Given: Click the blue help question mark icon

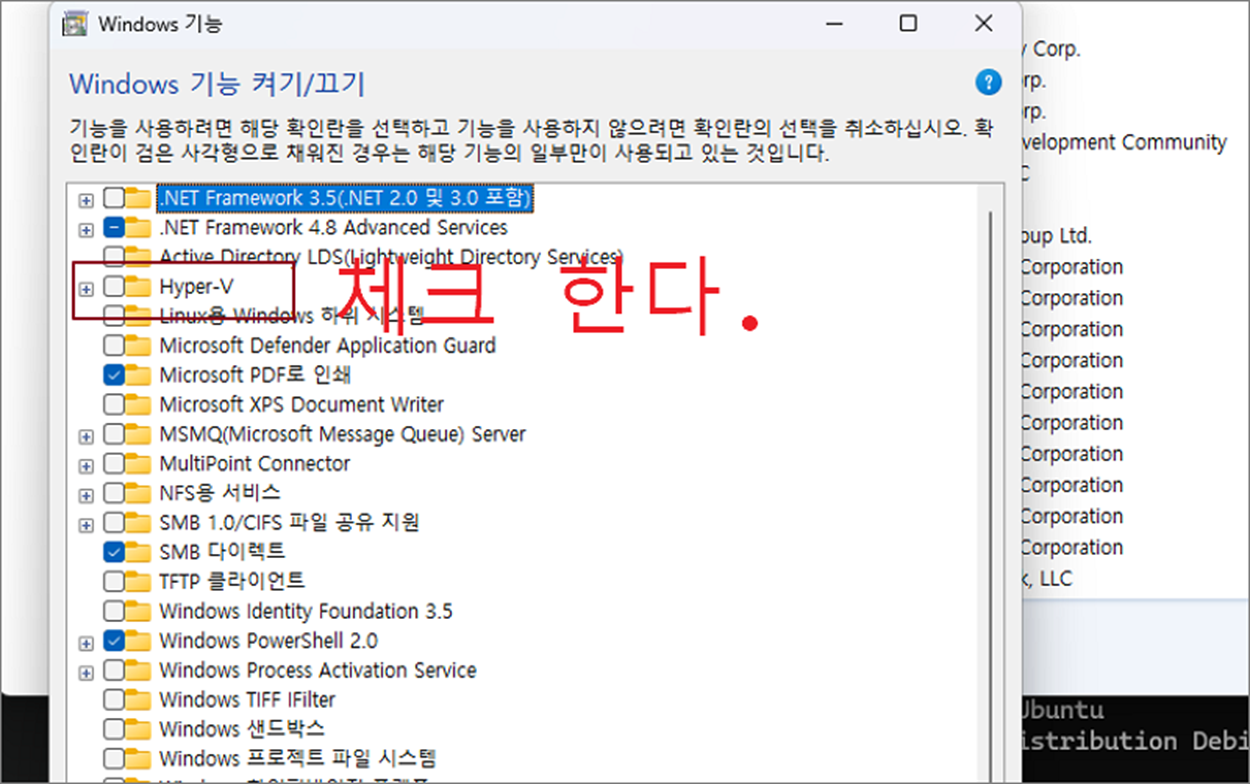Looking at the screenshot, I should (988, 82).
